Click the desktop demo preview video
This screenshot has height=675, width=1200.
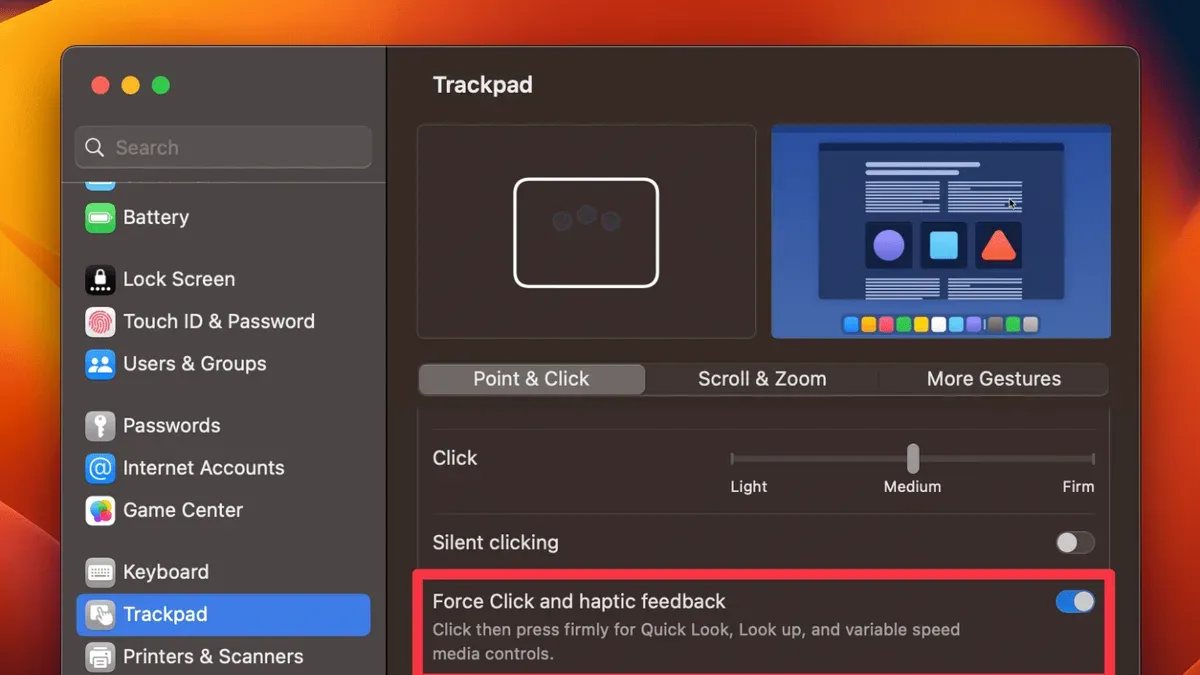(x=941, y=231)
